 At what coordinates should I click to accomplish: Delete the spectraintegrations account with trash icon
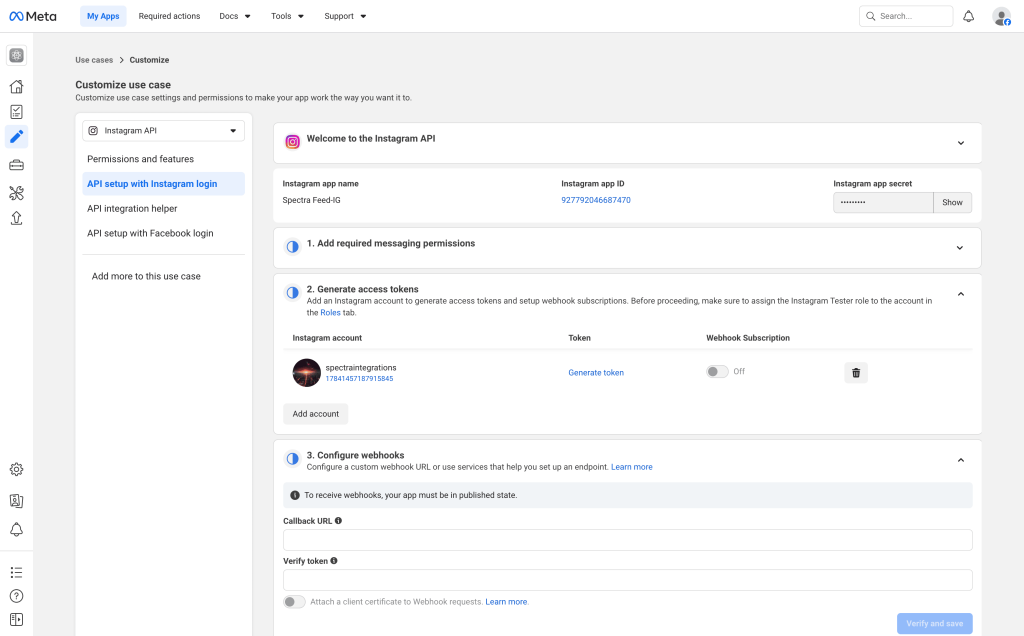(856, 373)
